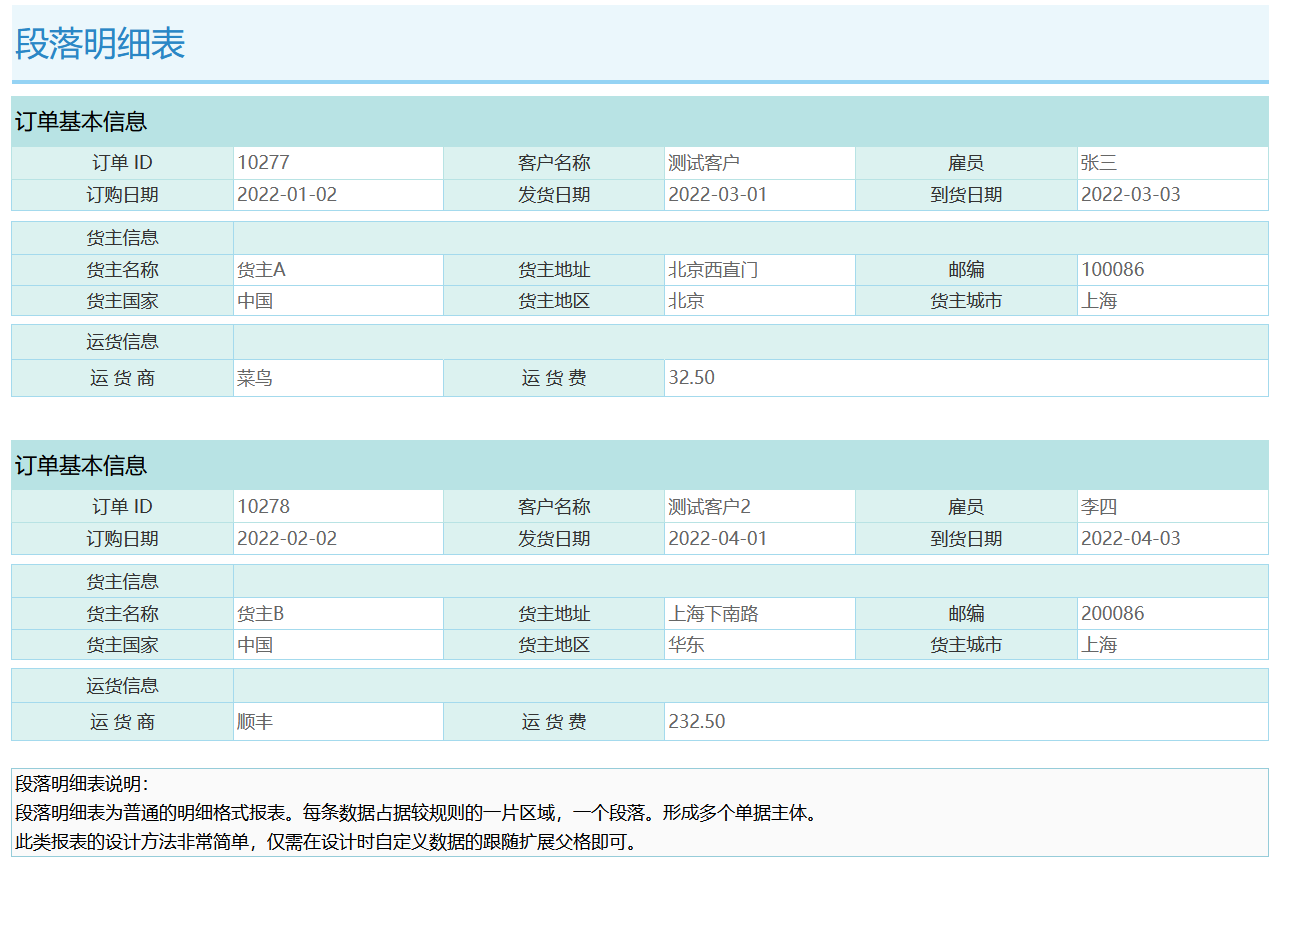
Task: Click shipper name 货主B
Action: pos(261,613)
